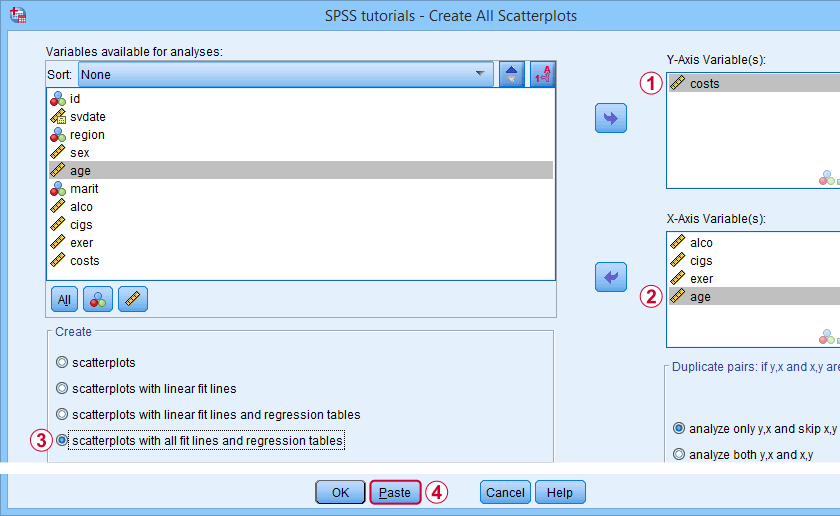Select alco in the X-Axis Variable(s) list

click(x=754, y=243)
